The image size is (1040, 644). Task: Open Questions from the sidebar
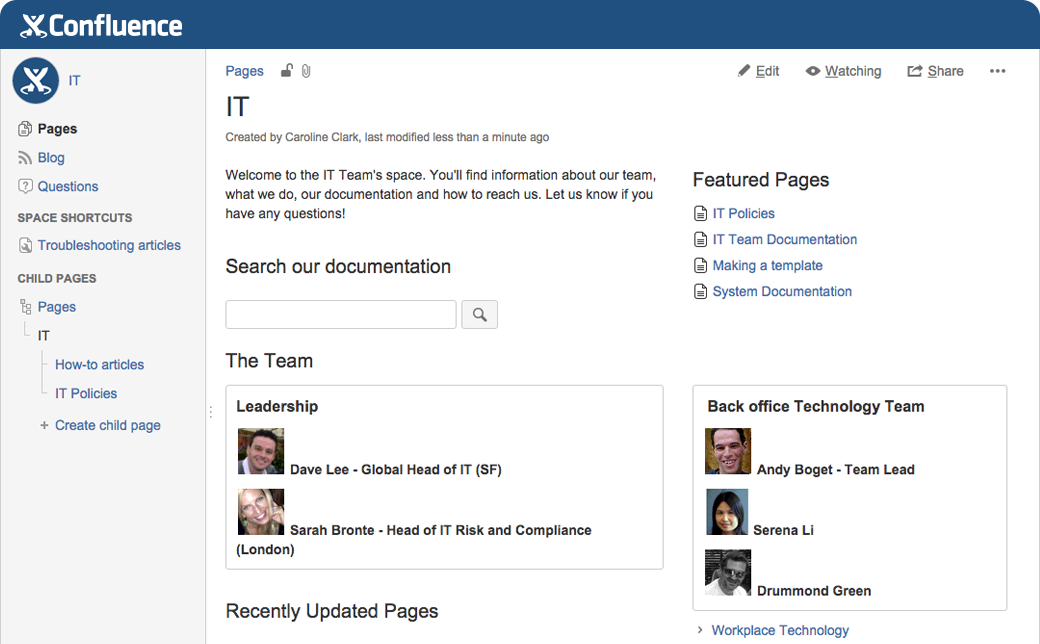[x=67, y=187]
